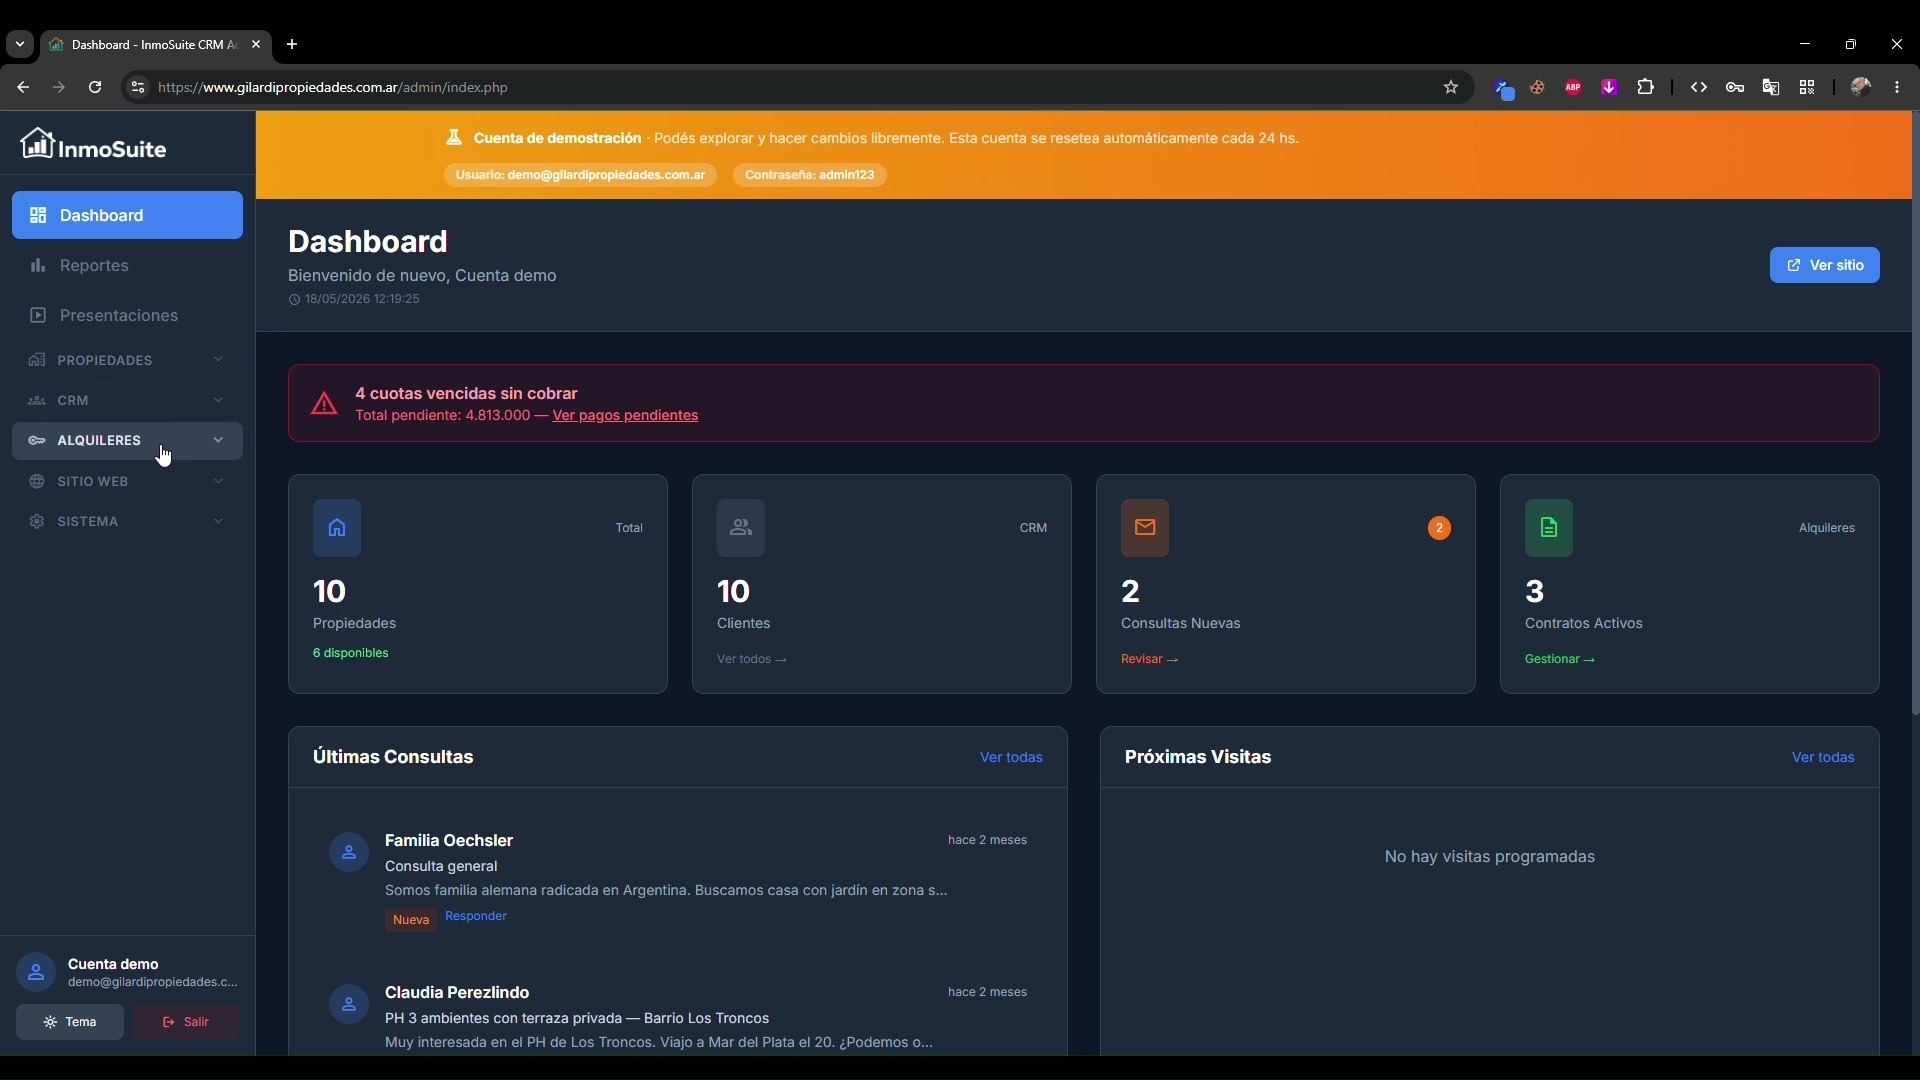Screen dimensions: 1920x1080
Task: Expand the SISTEMA section chevron
Action: click(x=218, y=521)
